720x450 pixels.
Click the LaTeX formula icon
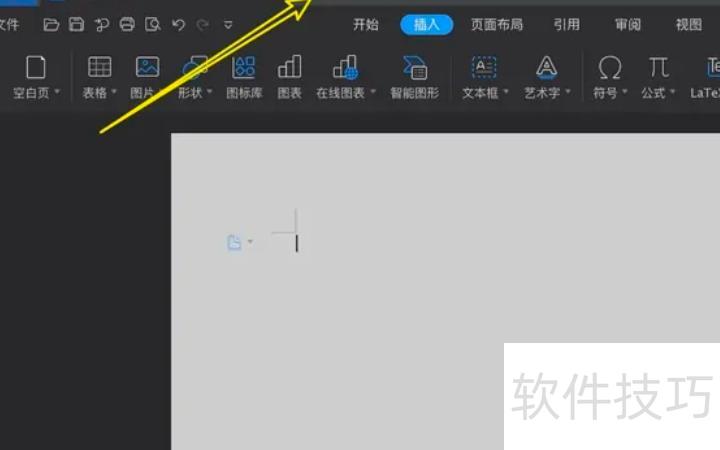click(713, 68)
